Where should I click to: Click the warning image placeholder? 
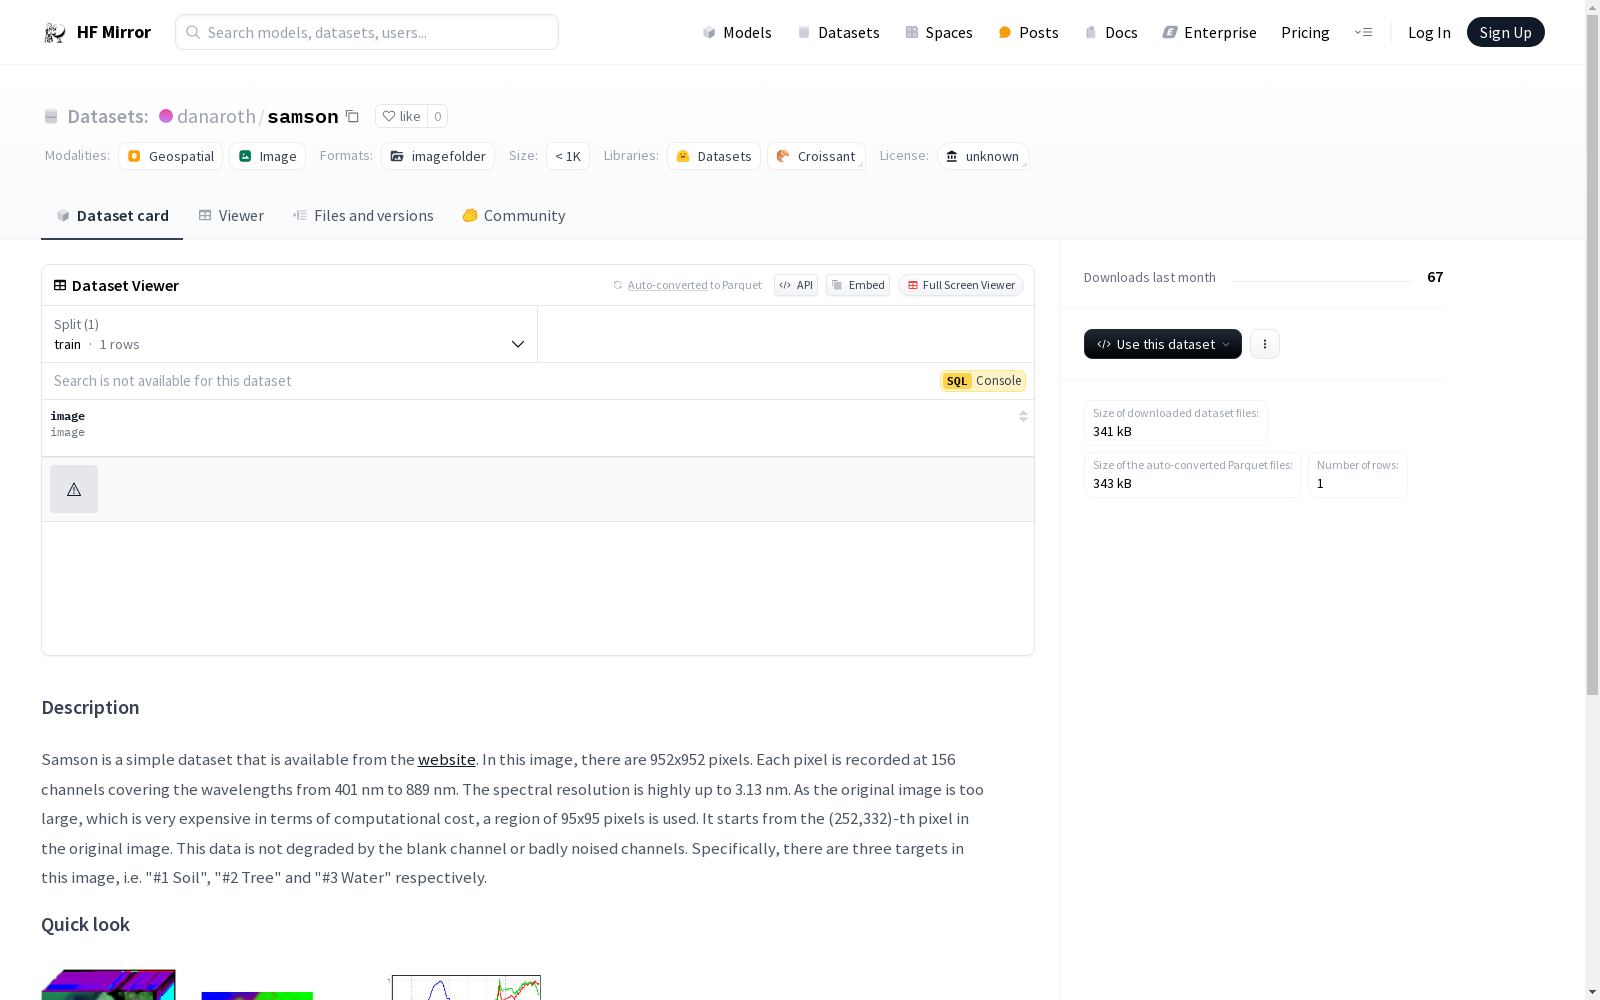(74, 489)
